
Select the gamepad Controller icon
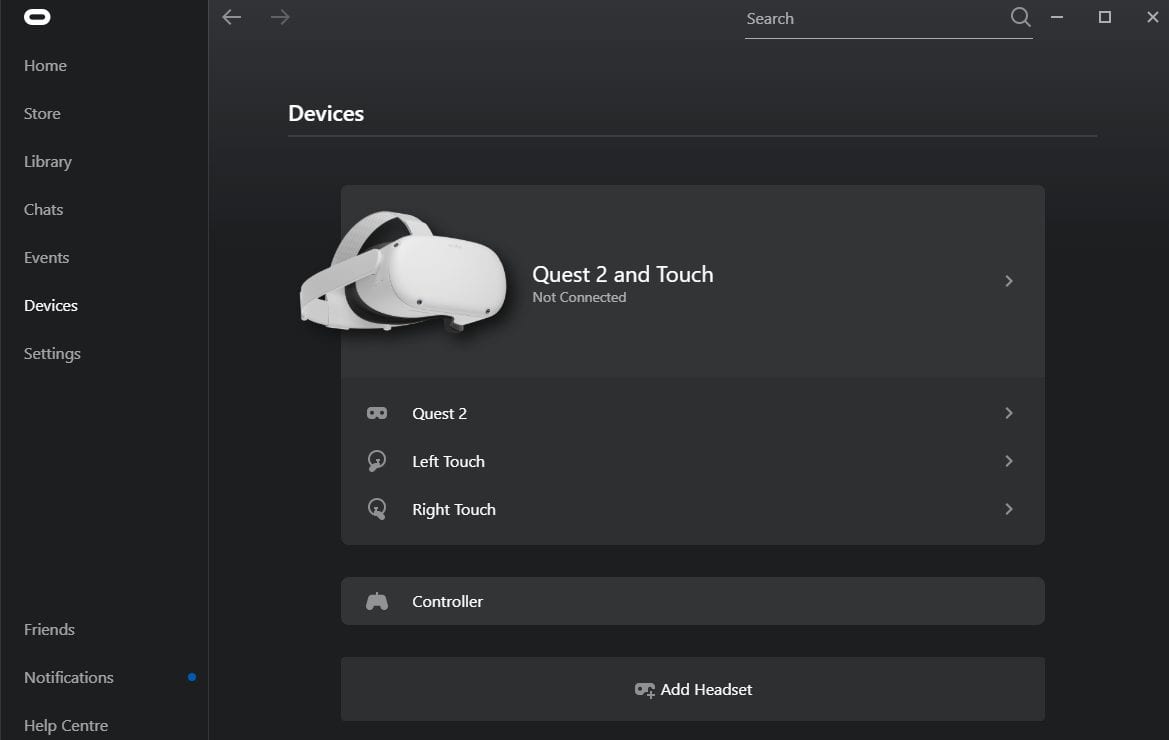click(377, 600)
